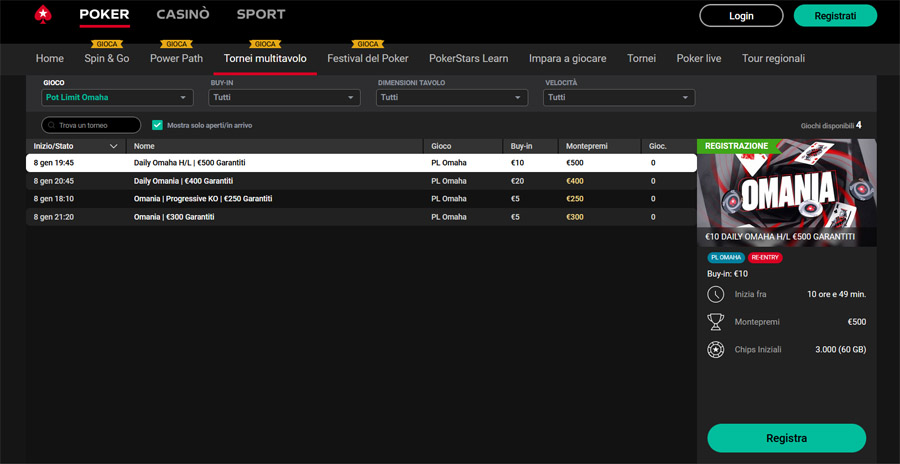Select Omania €300 Garantiti row
The image size is (900, 464).
point(361,217)
